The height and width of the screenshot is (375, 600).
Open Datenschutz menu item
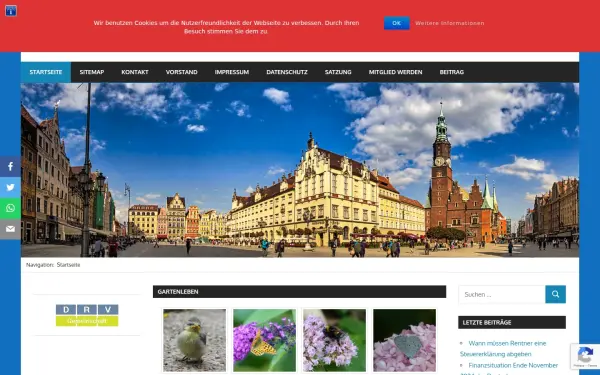287,72
